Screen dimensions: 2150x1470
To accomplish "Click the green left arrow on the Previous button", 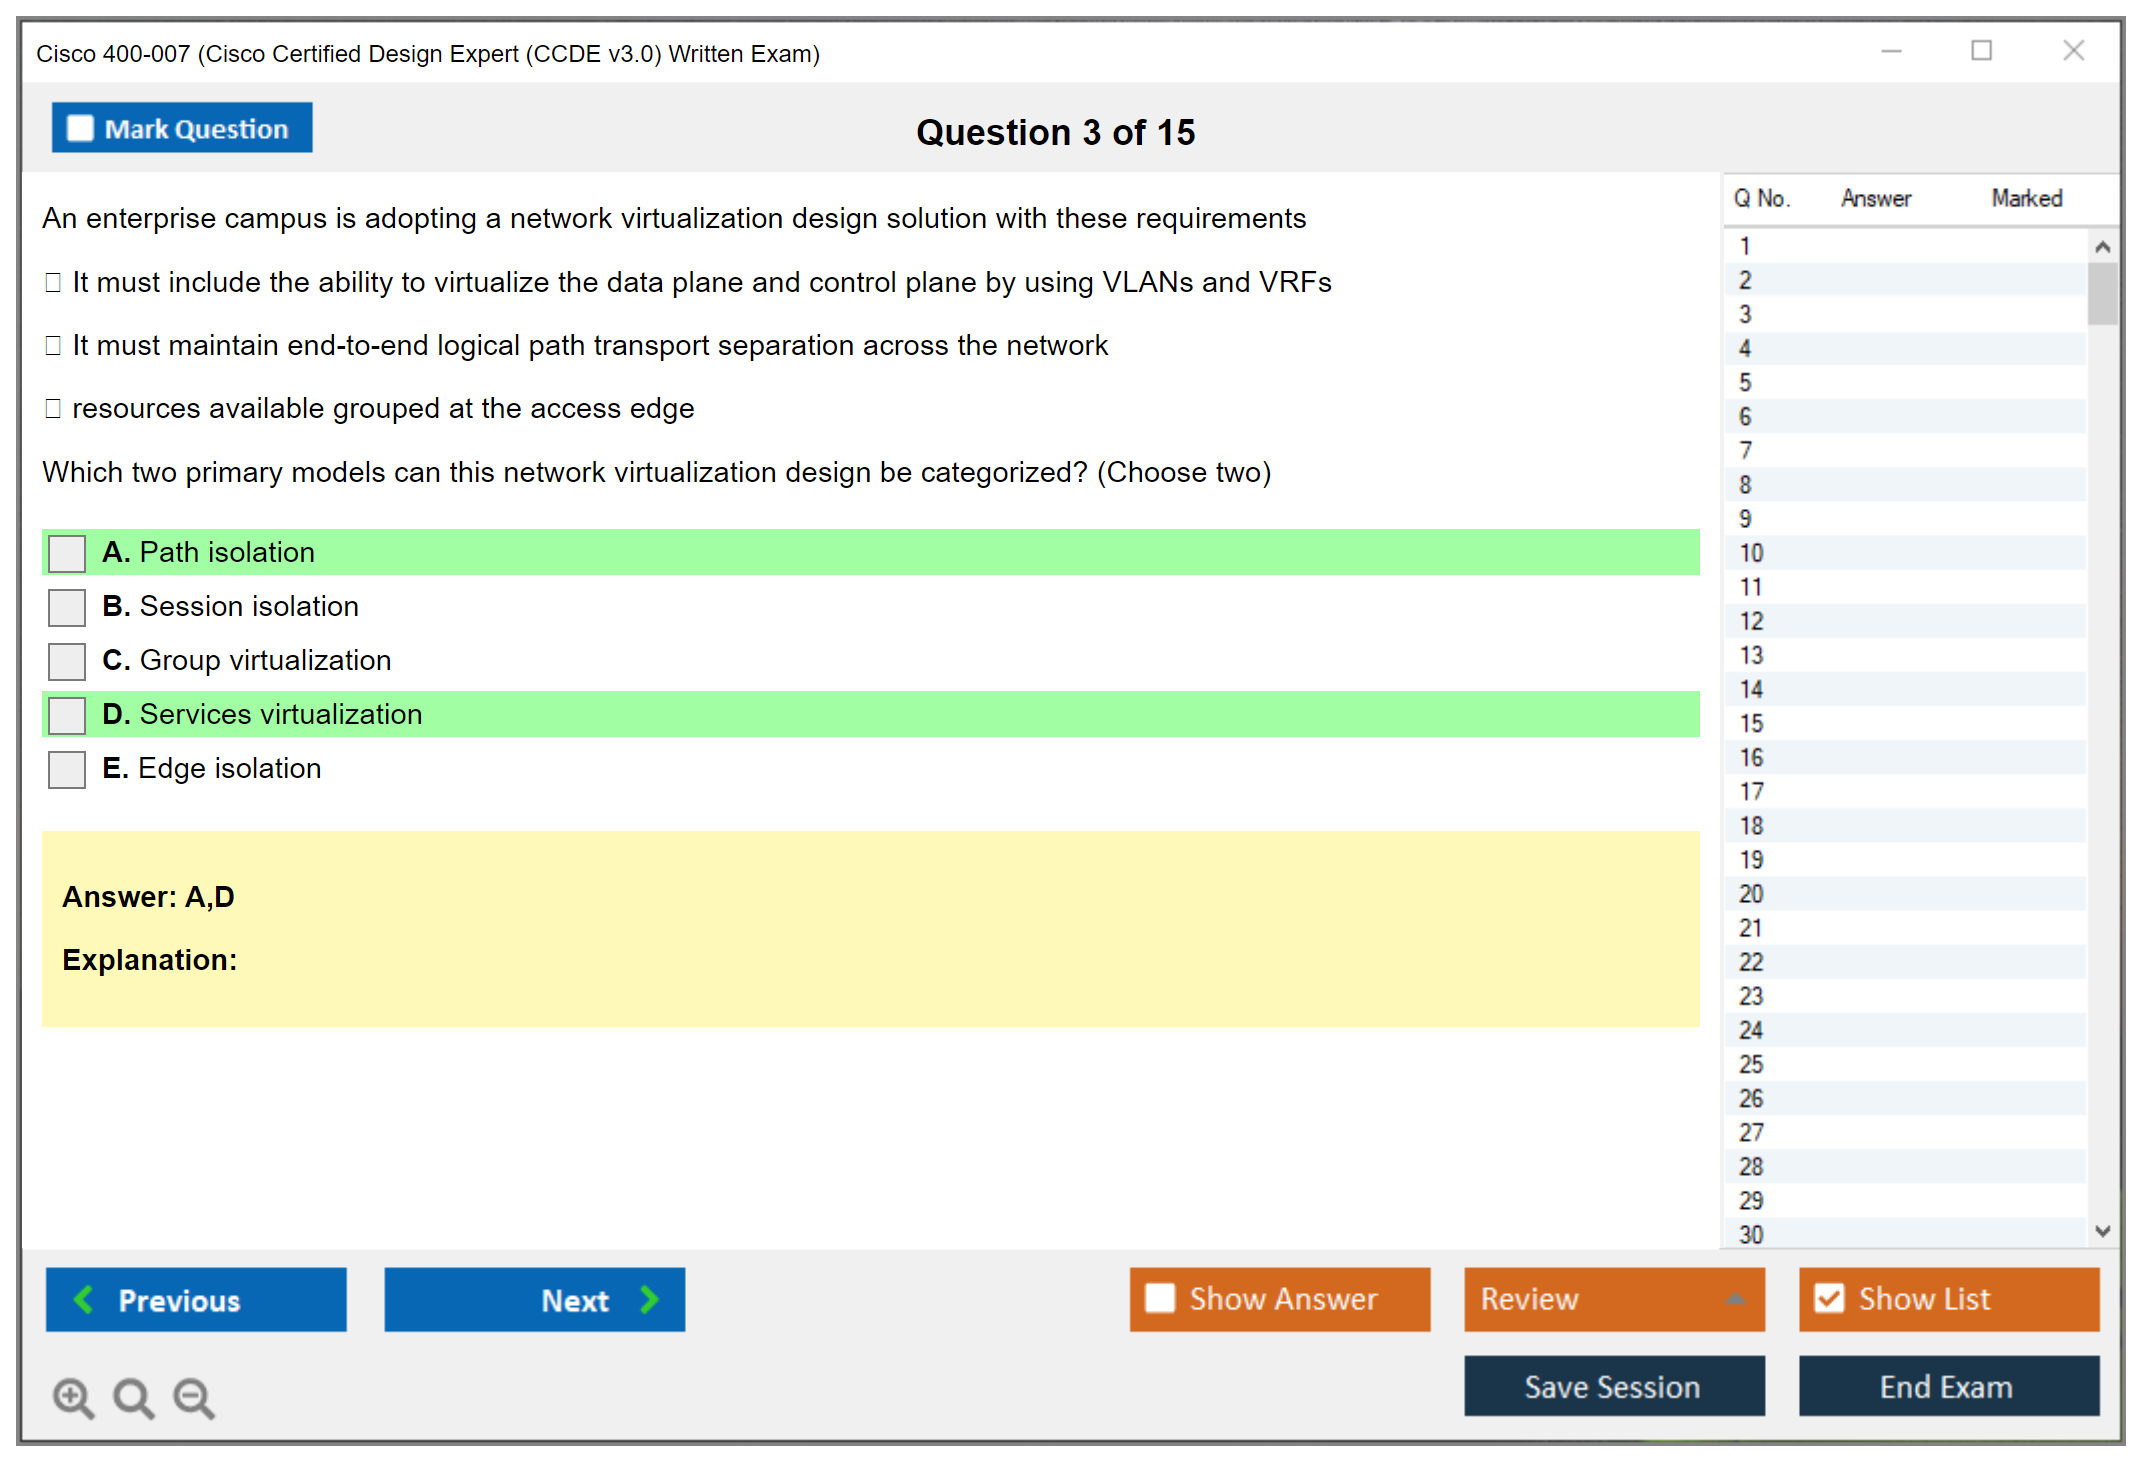I will (x=84, y=1299).
